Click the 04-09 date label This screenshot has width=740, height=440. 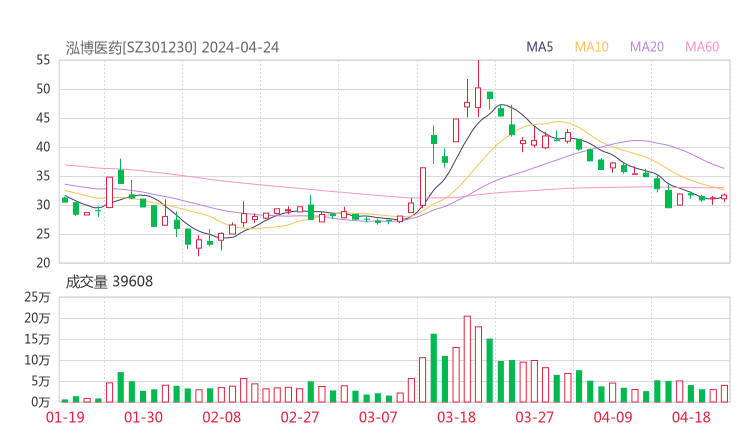tap(613, 417)
